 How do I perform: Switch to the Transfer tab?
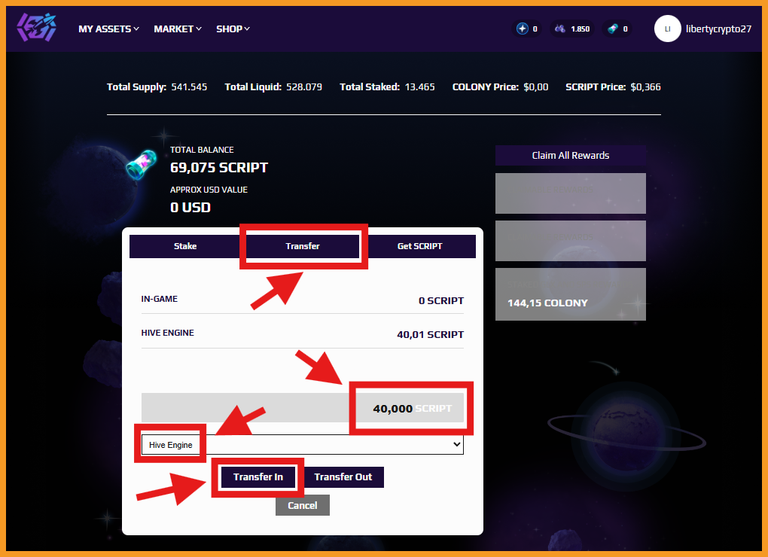pos(303,246)
